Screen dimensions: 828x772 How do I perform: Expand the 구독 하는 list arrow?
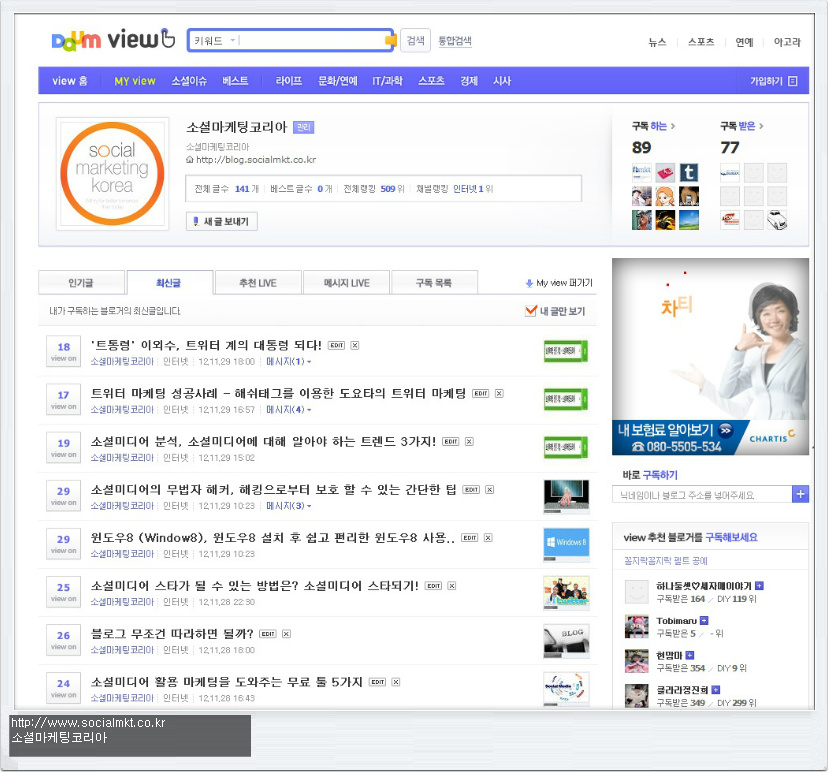click(673, 126)
